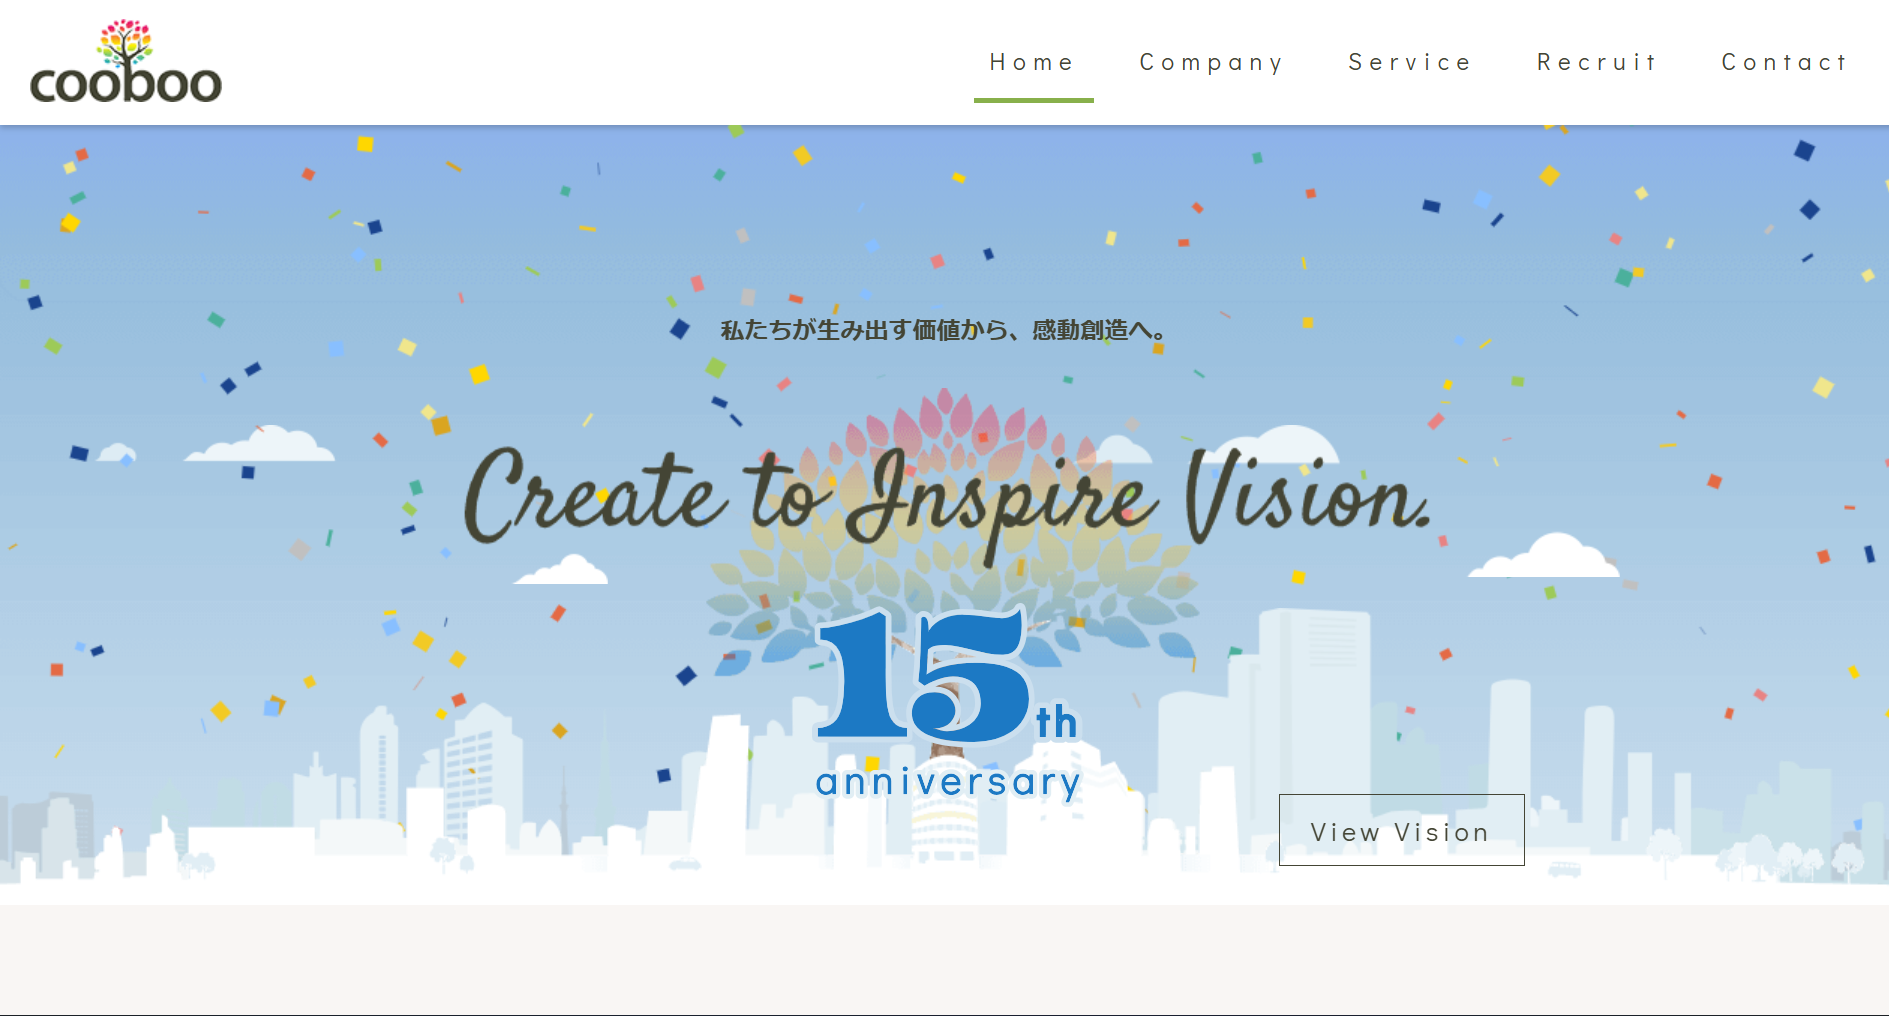Image resolution: width=1889 pixels, height=1016 pixels.
Task: Click the beige section below the hero banner
Action: tap(944, 960)
